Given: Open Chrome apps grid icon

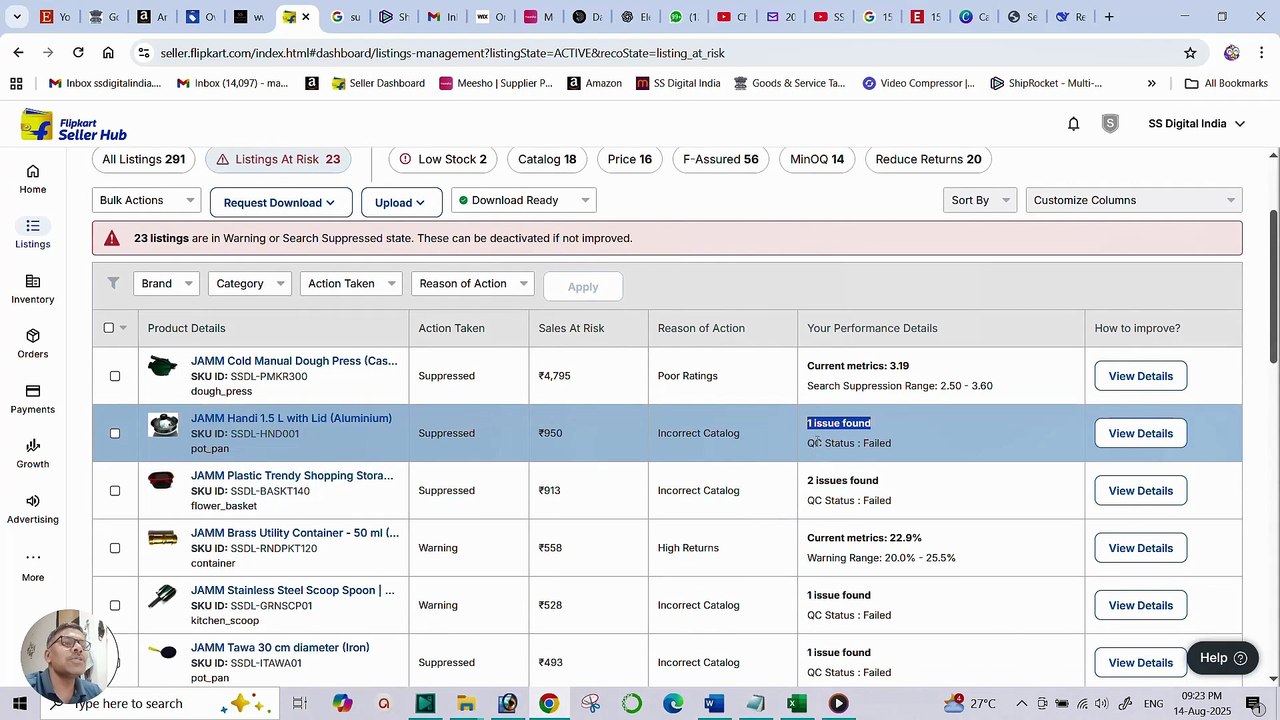Looking at the screenshot, I should click(16, 83).
